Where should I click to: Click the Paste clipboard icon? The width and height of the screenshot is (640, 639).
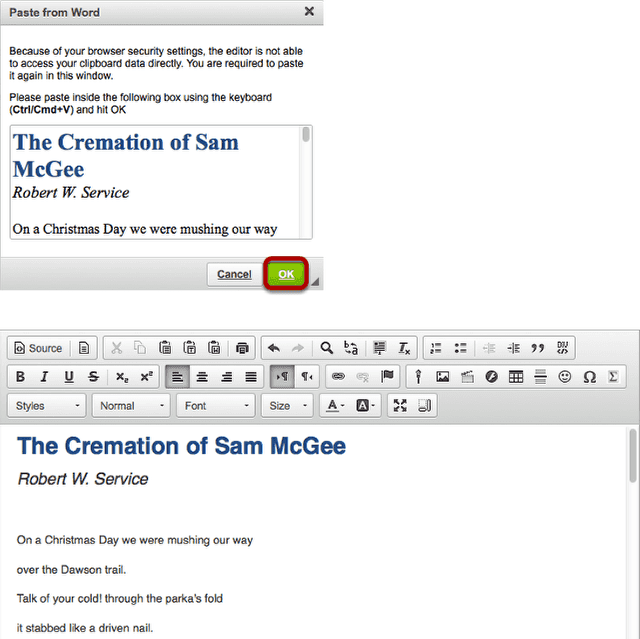pos(165,348)
